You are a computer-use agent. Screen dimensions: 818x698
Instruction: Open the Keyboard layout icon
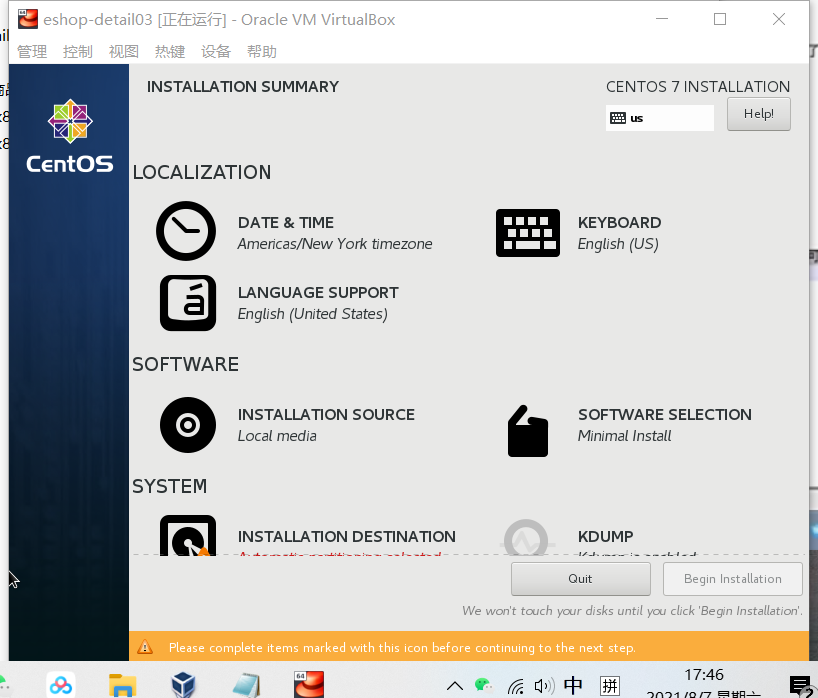click(527, 233)
